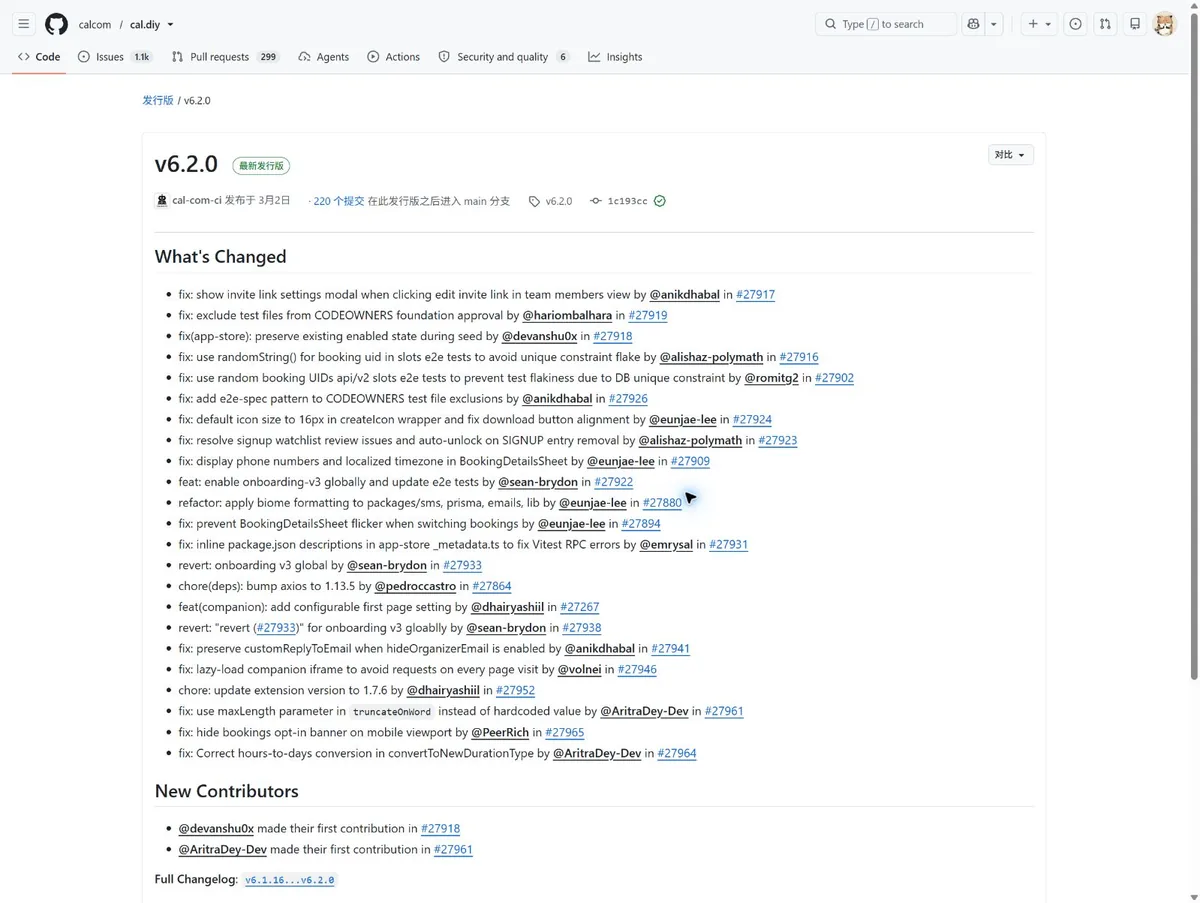Visit @pedroccastro profile link

pos(415,587)
